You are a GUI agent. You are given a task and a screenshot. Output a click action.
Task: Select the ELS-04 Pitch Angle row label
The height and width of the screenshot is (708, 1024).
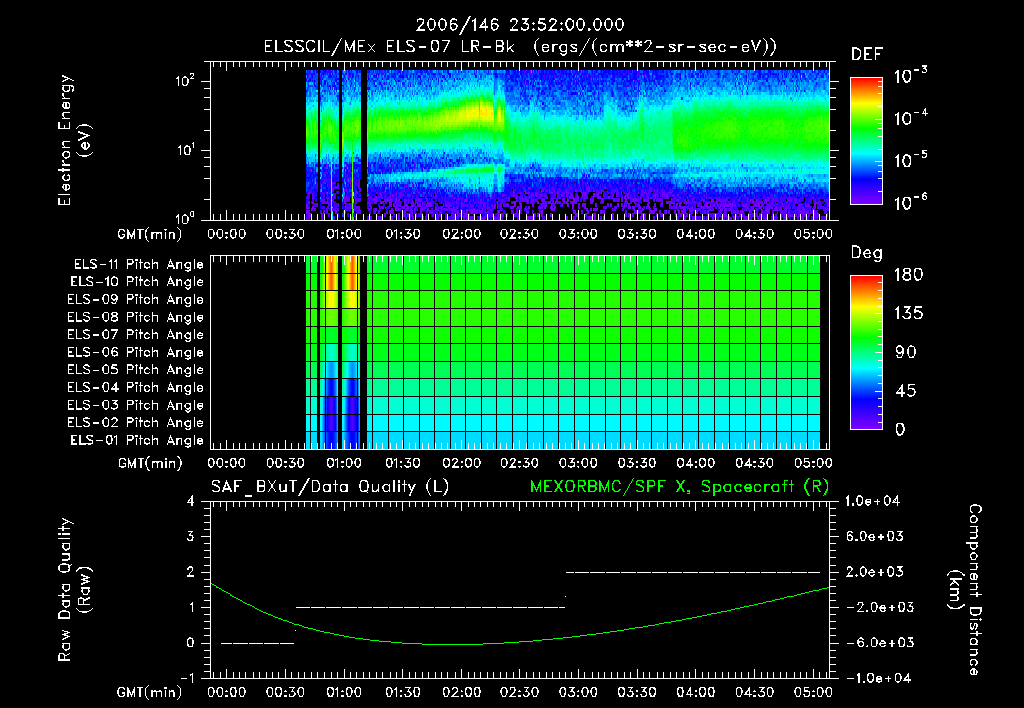point(136,387)
